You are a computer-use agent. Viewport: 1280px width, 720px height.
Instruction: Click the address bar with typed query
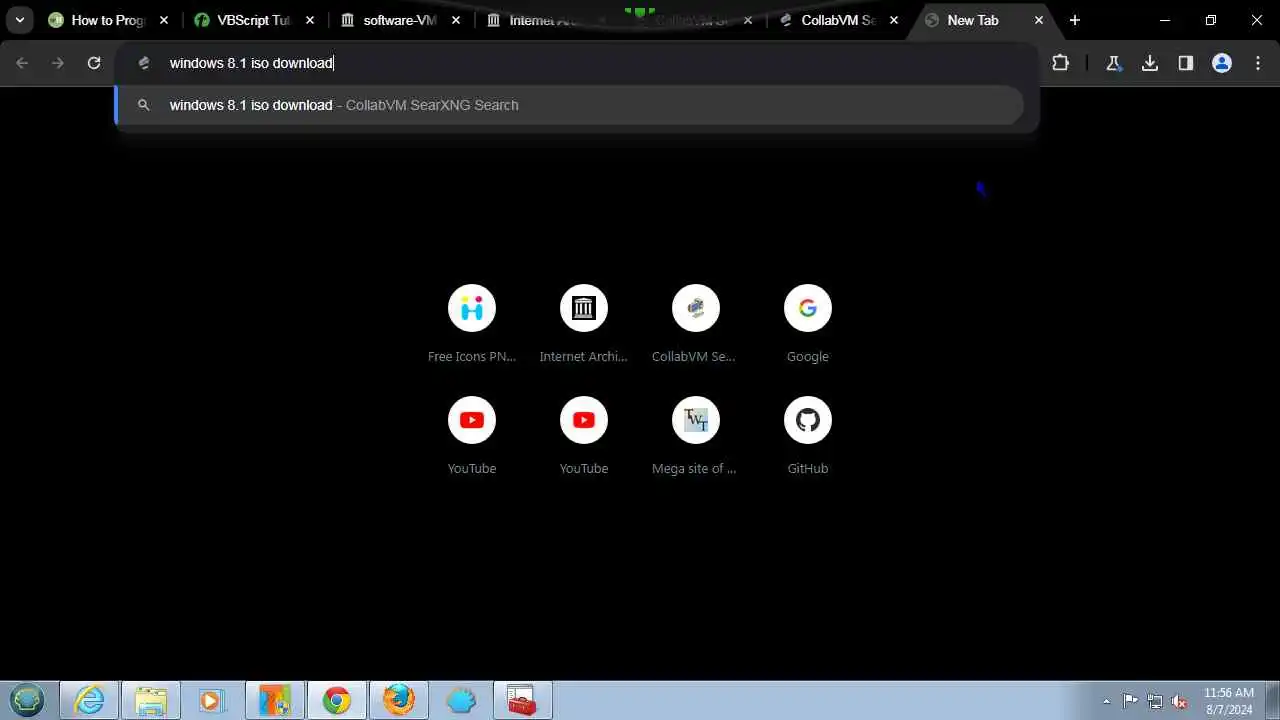(x=577, y=63)
